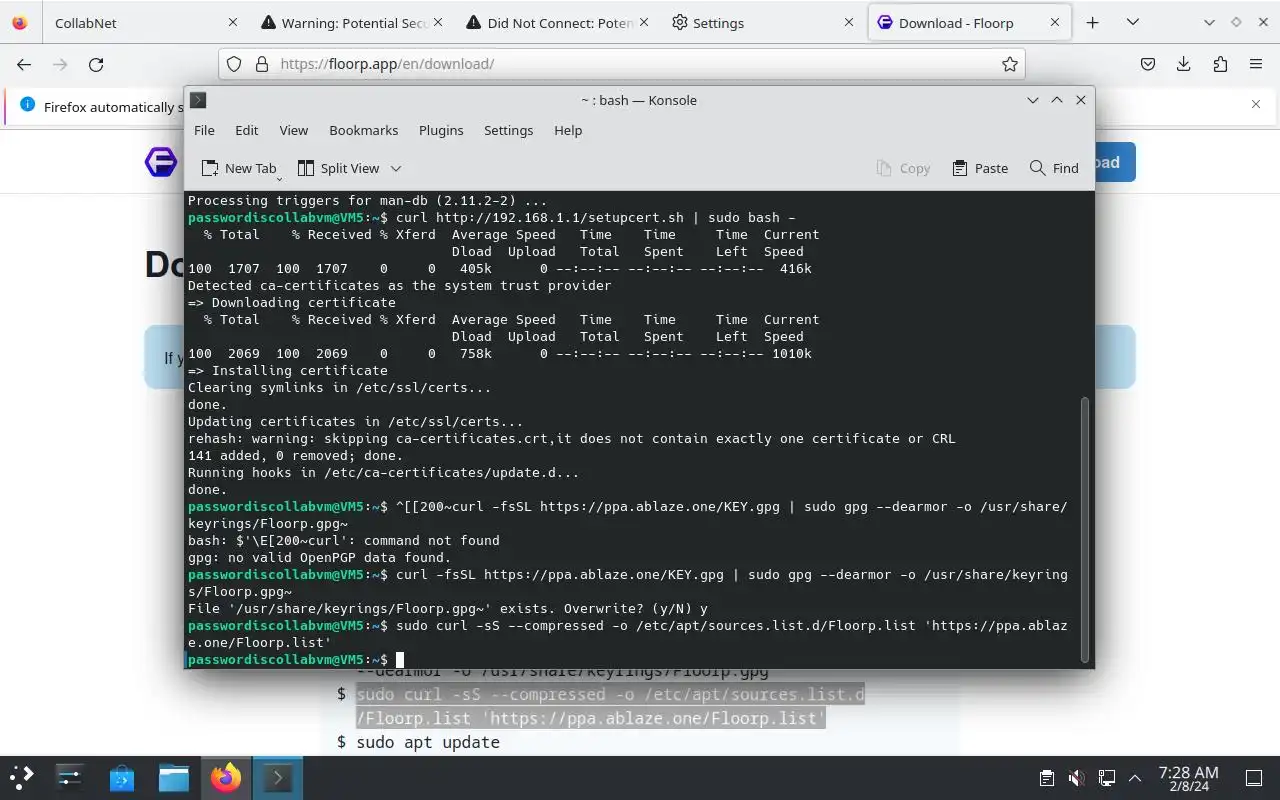
Task: Close the Download - Floorp tab
Action: (1055, 22)
